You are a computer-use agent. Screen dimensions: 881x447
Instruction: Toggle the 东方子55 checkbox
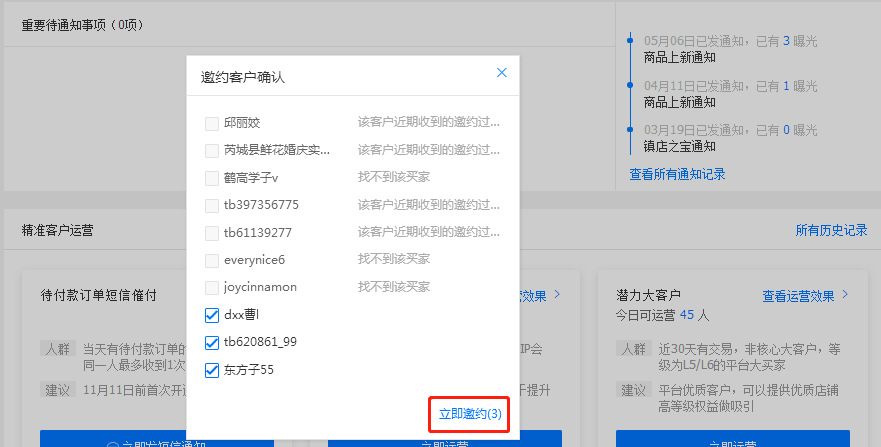click(212, 370)
